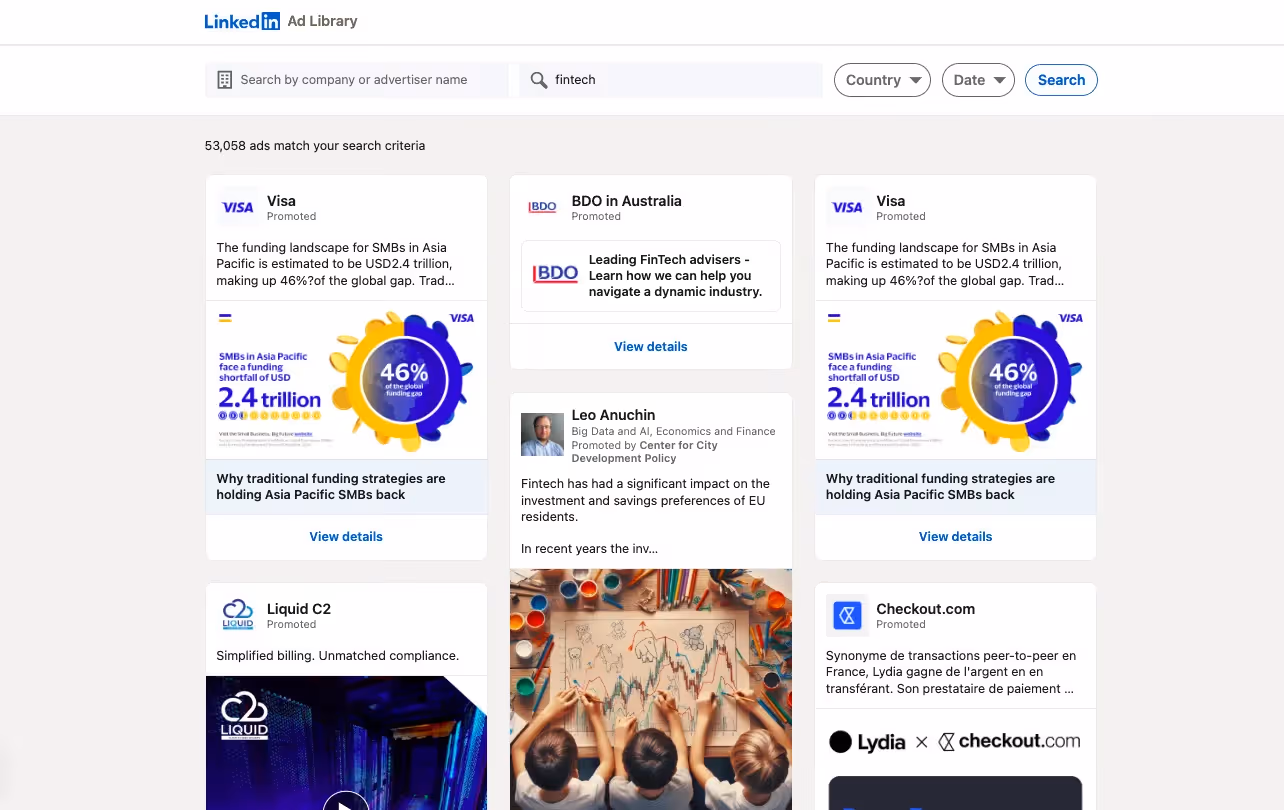Open the Country filter dropdown
Screen dimensions: 1284x810
click(x=882, y=80)
